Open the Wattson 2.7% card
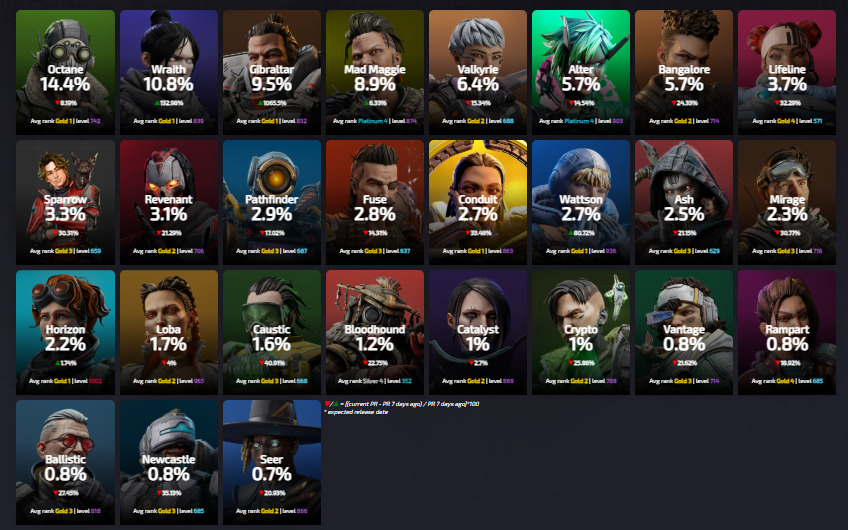848x530 pixels. click(581, 202)
